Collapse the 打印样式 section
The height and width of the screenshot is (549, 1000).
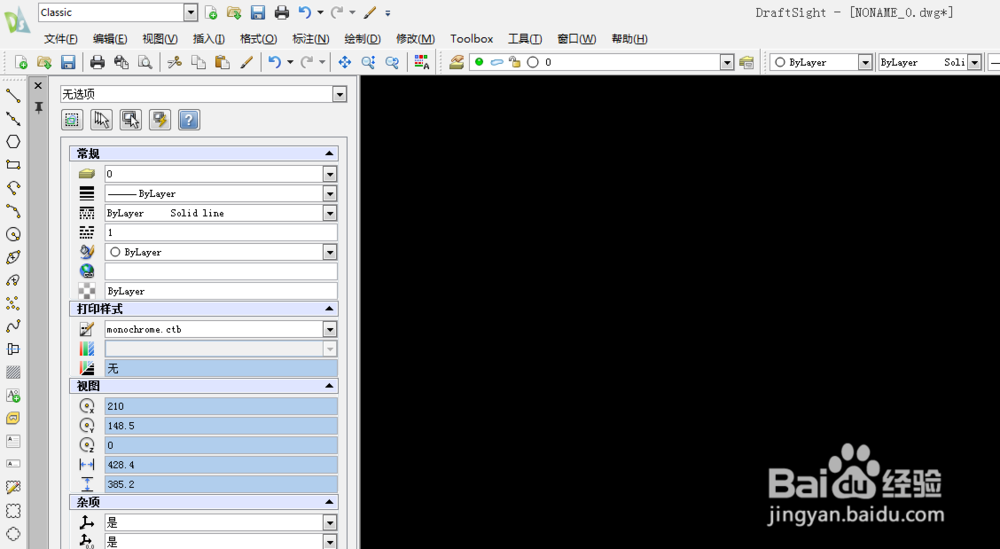coord(329,309)
